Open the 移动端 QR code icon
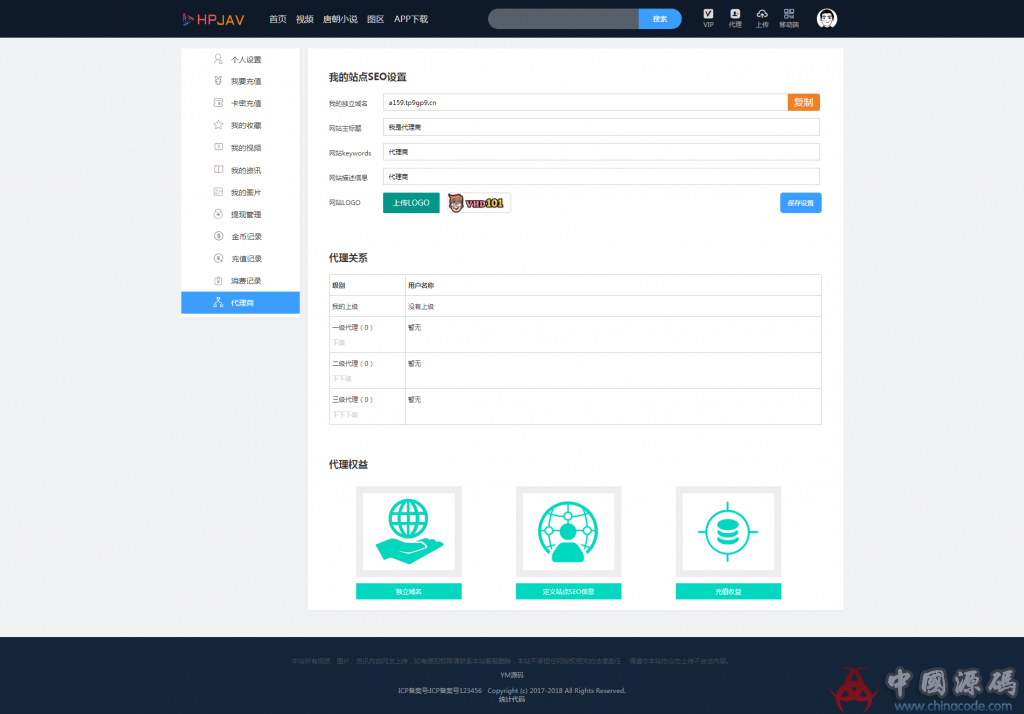This screenshot has width=1024, height=714. 788,19
